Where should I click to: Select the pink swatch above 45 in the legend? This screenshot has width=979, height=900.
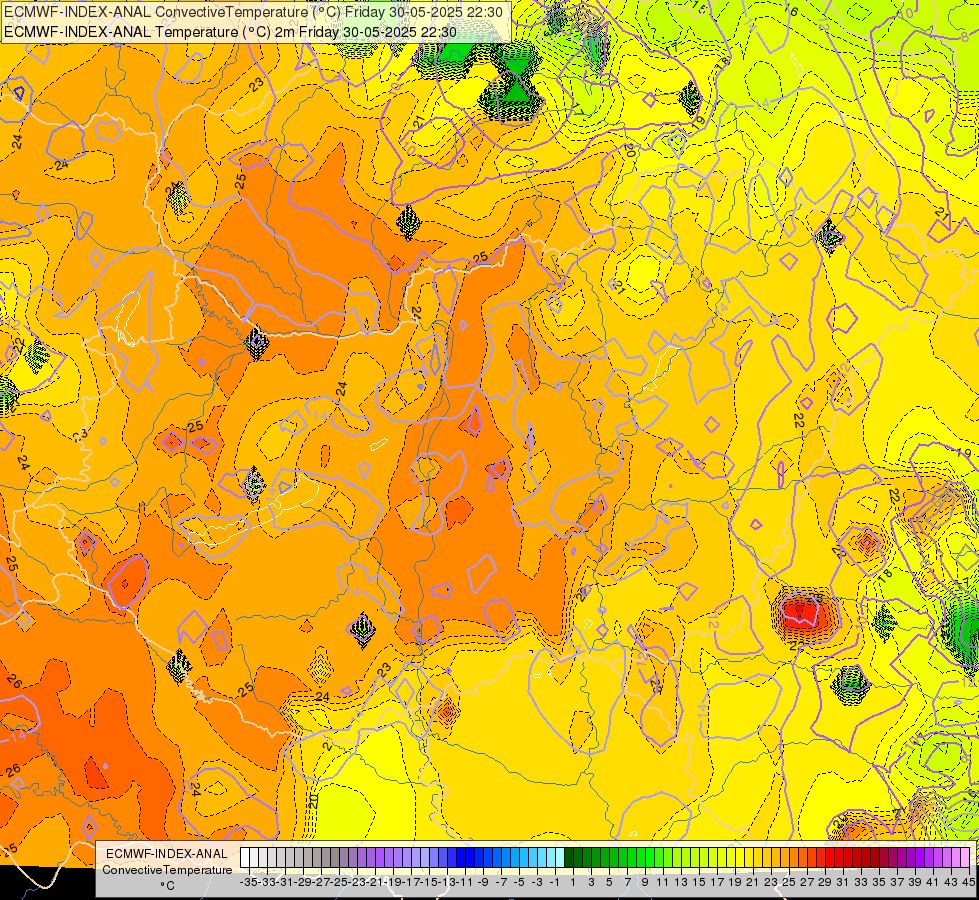[965, 858]
